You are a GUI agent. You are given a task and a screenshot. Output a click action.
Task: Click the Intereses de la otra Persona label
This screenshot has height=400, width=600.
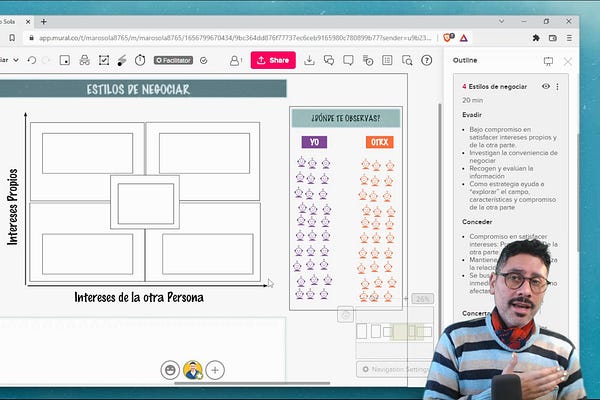pyautogui.click(x=139, y=297)
